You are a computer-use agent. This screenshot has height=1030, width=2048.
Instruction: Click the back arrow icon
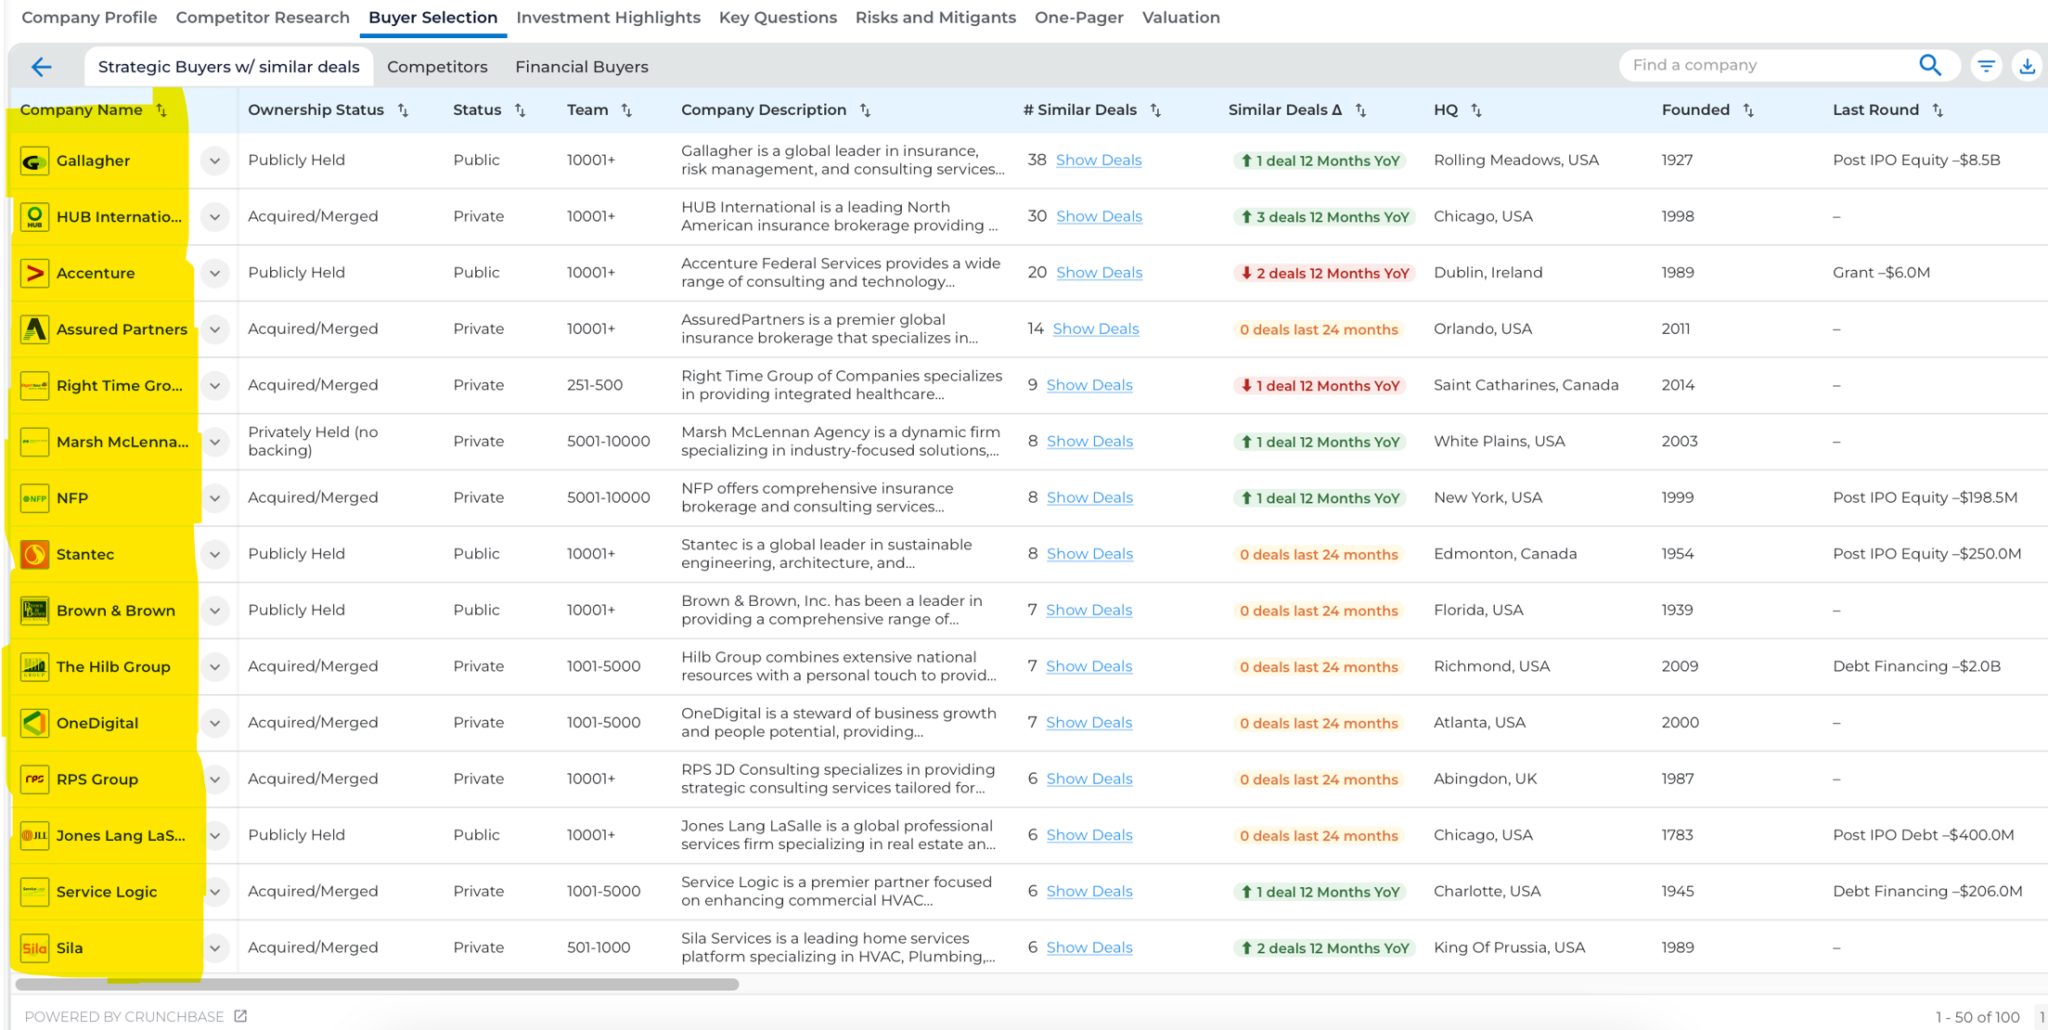point(41,67)
